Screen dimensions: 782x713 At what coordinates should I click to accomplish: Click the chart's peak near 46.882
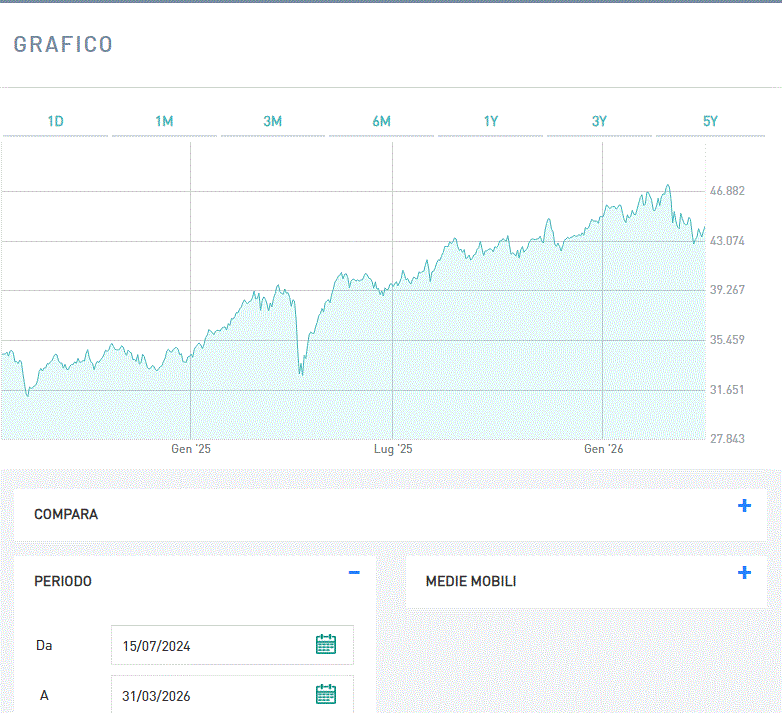tap(668, 186)
